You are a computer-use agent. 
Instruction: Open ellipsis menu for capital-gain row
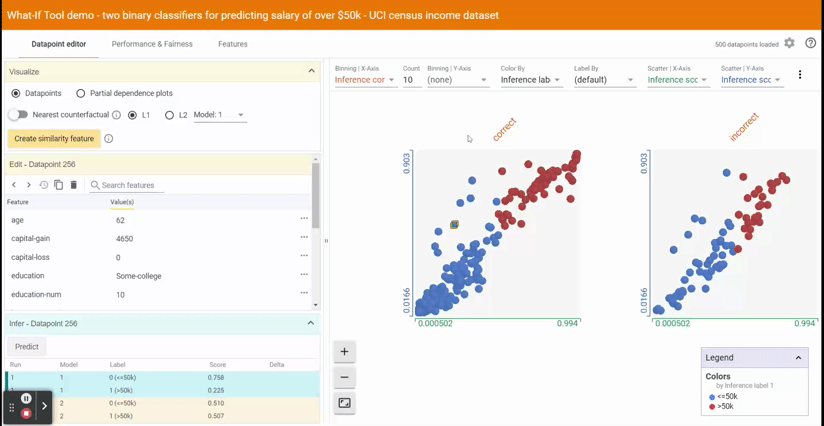pos(304,237)
